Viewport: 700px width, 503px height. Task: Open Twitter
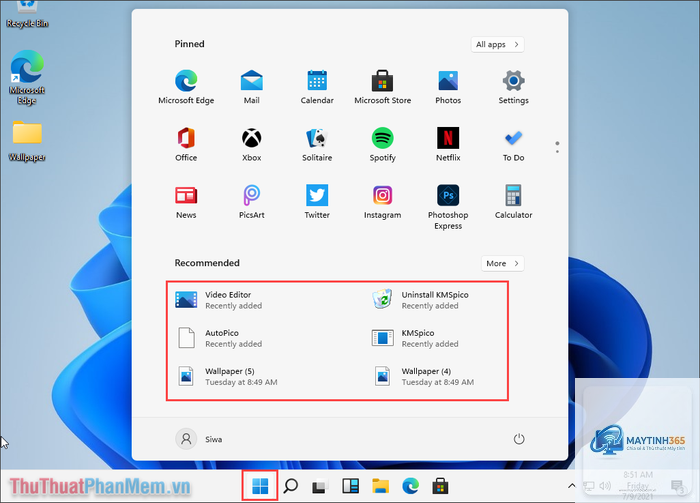(x=317, y=202)
